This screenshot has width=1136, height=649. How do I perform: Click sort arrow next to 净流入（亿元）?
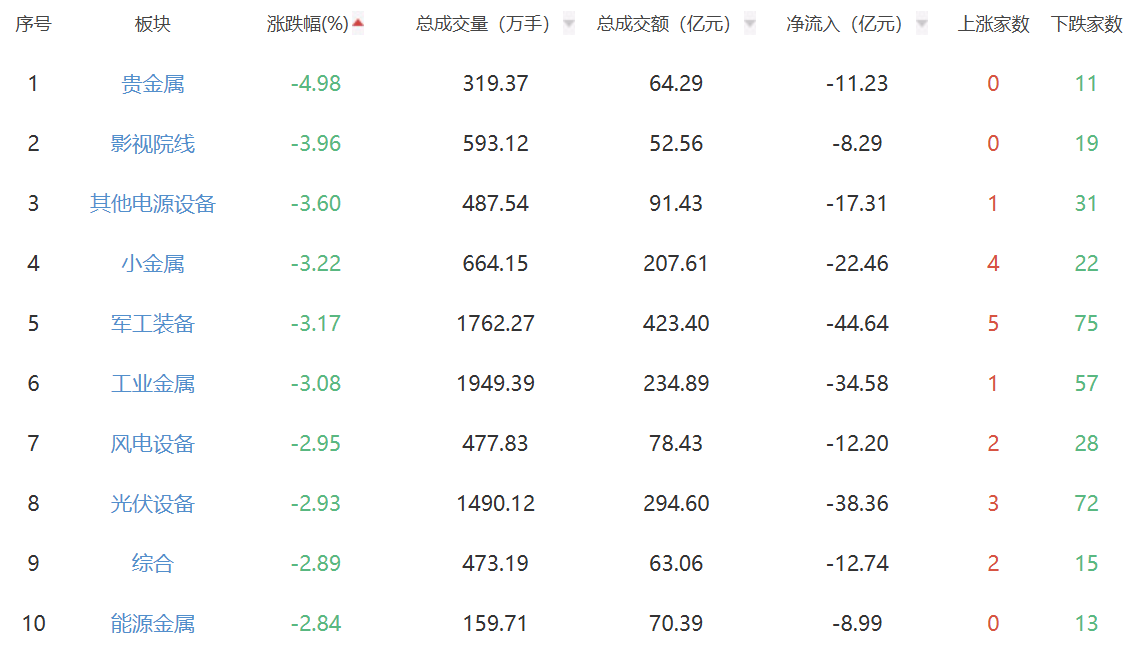pyautogui.click(x=921, y=24)
